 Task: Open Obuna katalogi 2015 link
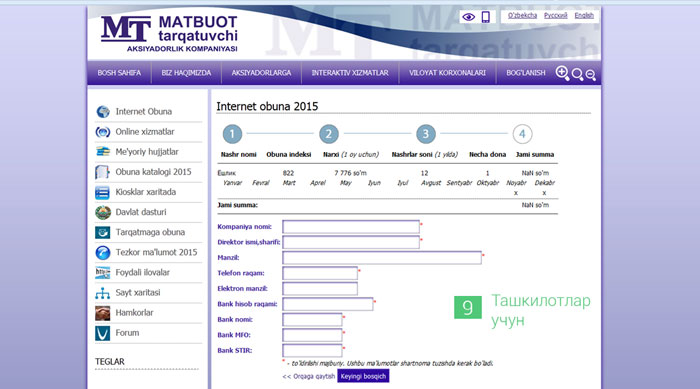154,172
